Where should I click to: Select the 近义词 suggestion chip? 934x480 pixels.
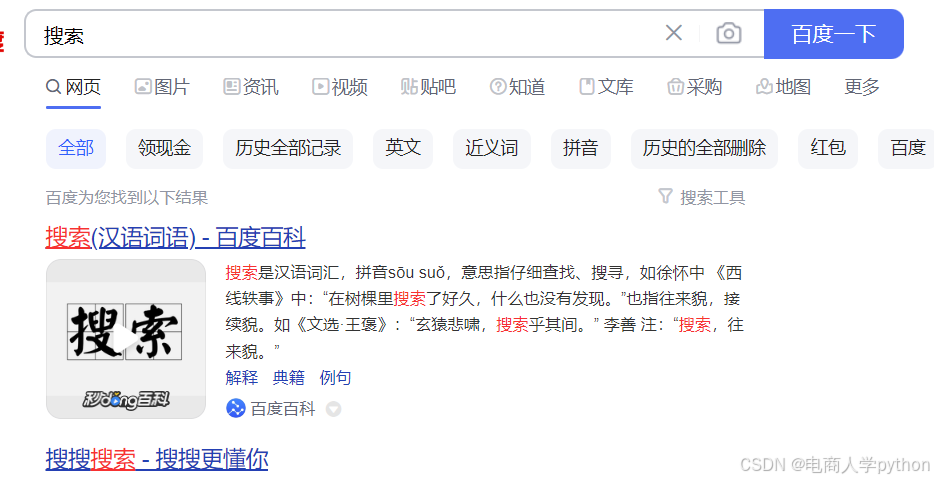click(491, 148)
